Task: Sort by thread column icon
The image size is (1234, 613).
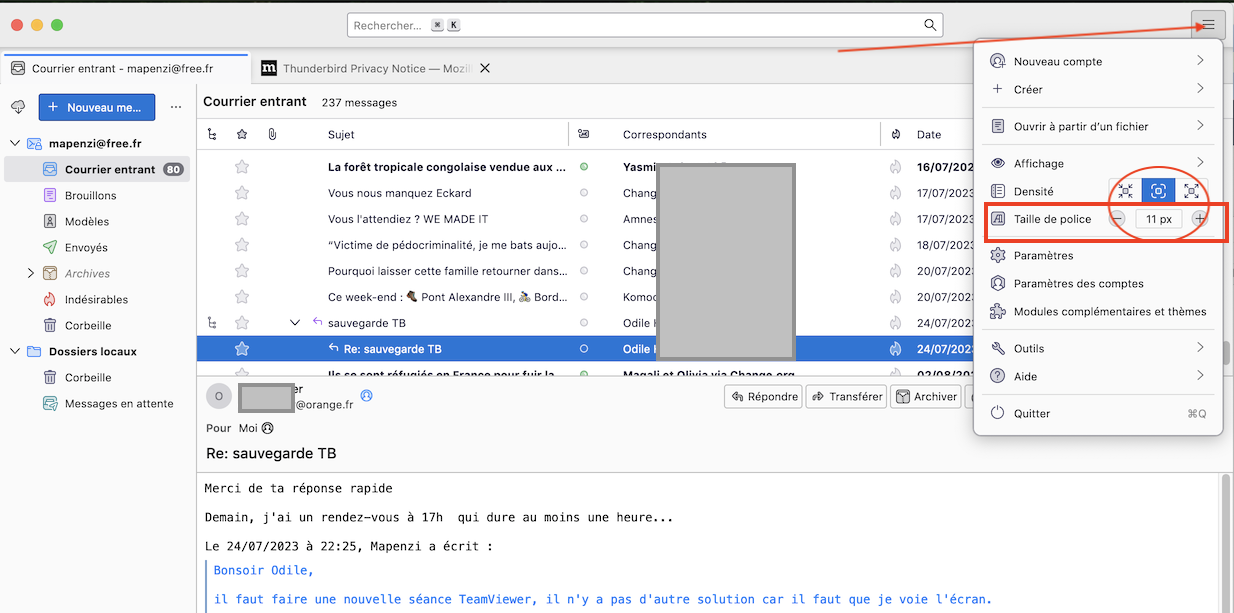Action: [211, 134]
